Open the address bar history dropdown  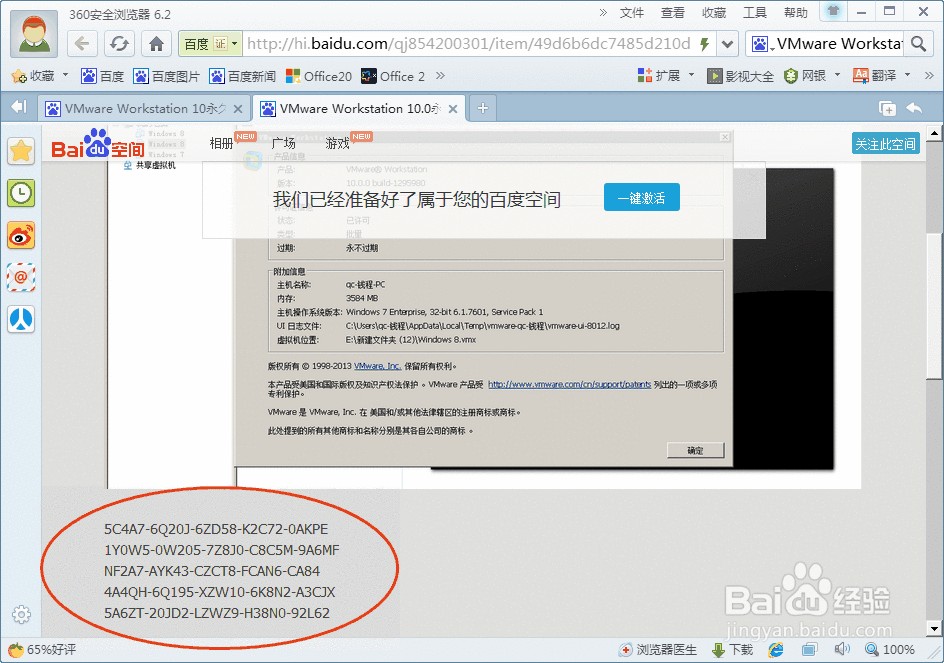click(728, 43)
